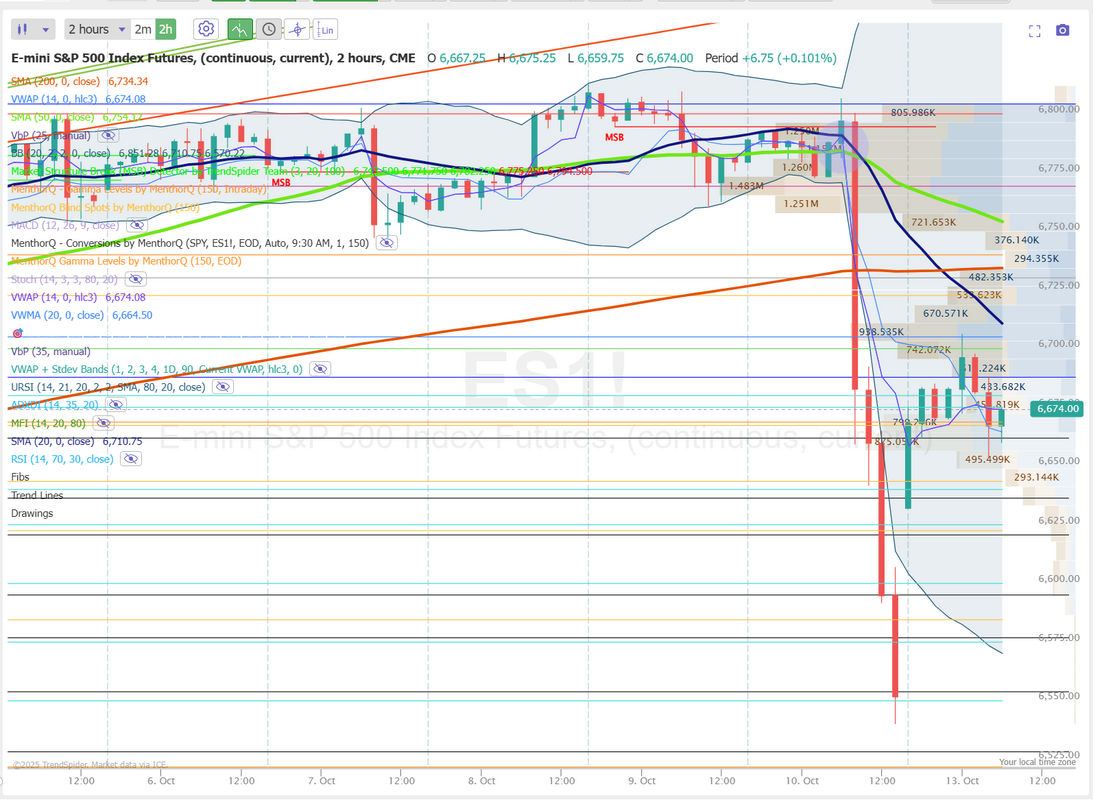This screenshot has height=800, width=1093.
Task: Click the clock icon in the toolbar
Action: [268, 29]
